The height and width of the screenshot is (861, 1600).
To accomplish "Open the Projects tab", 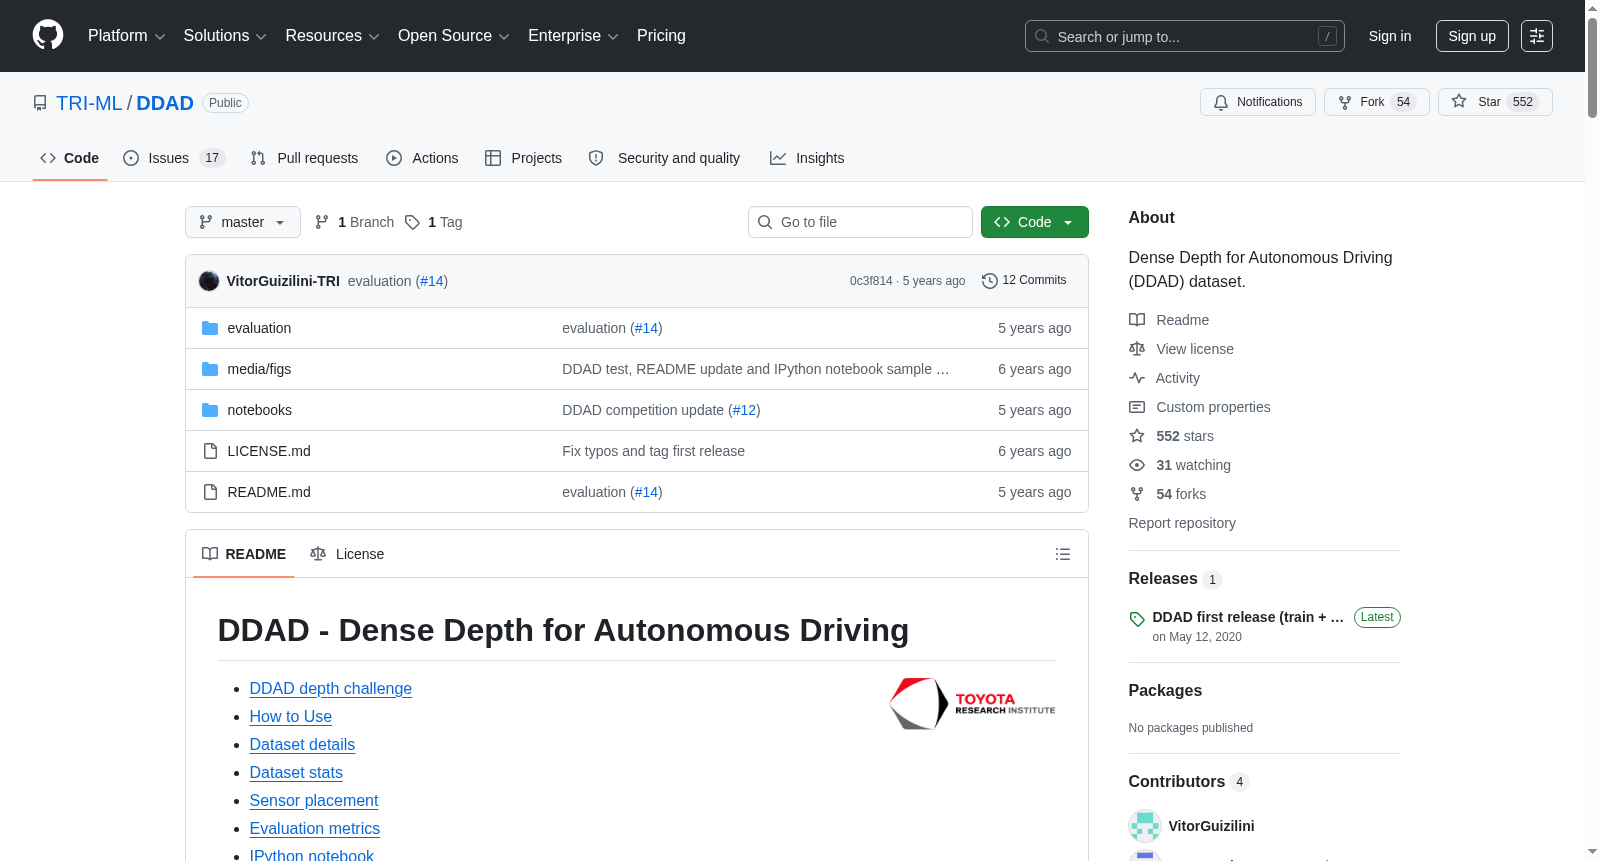I will tap(523, 158).
